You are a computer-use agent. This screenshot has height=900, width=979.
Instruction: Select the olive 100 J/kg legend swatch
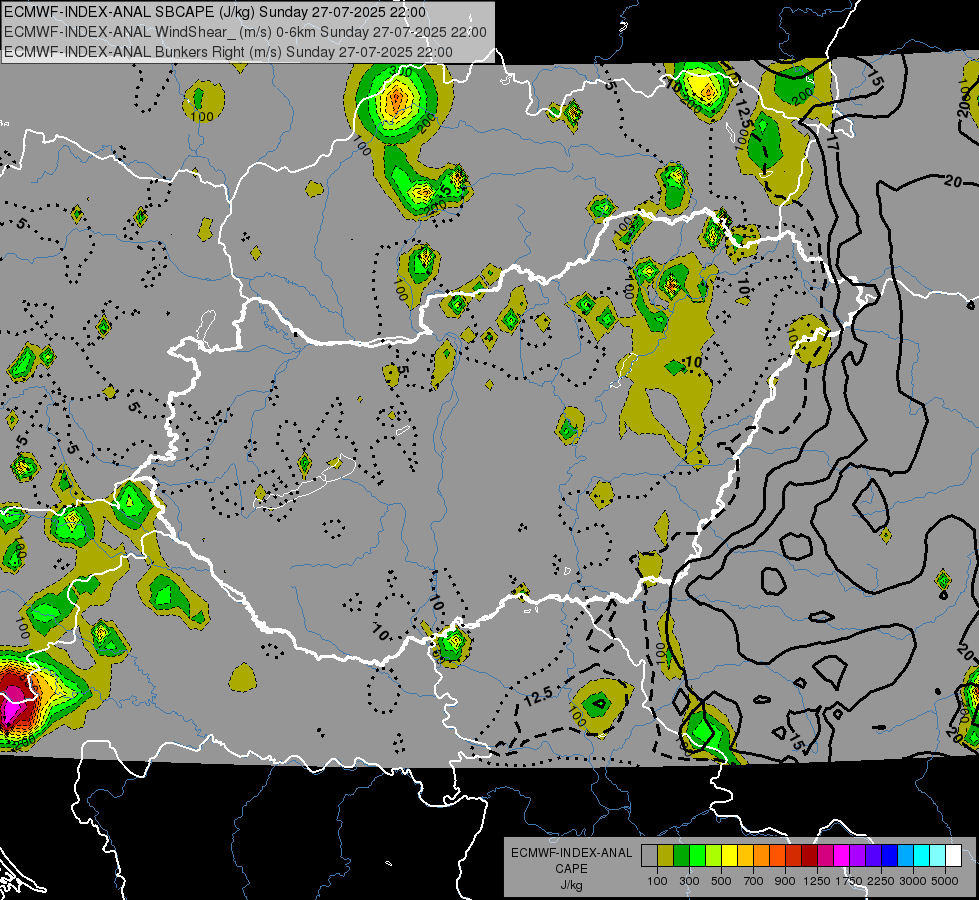(x=666, y=856)
